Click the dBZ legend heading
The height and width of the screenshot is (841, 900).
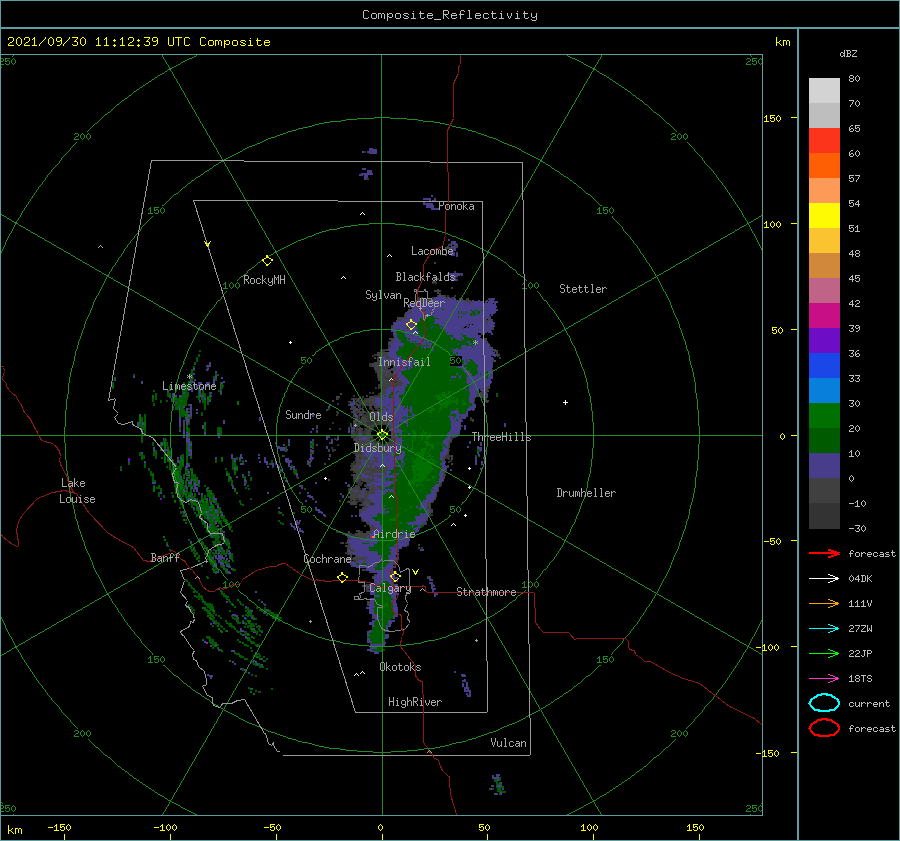tap(848, 53)
